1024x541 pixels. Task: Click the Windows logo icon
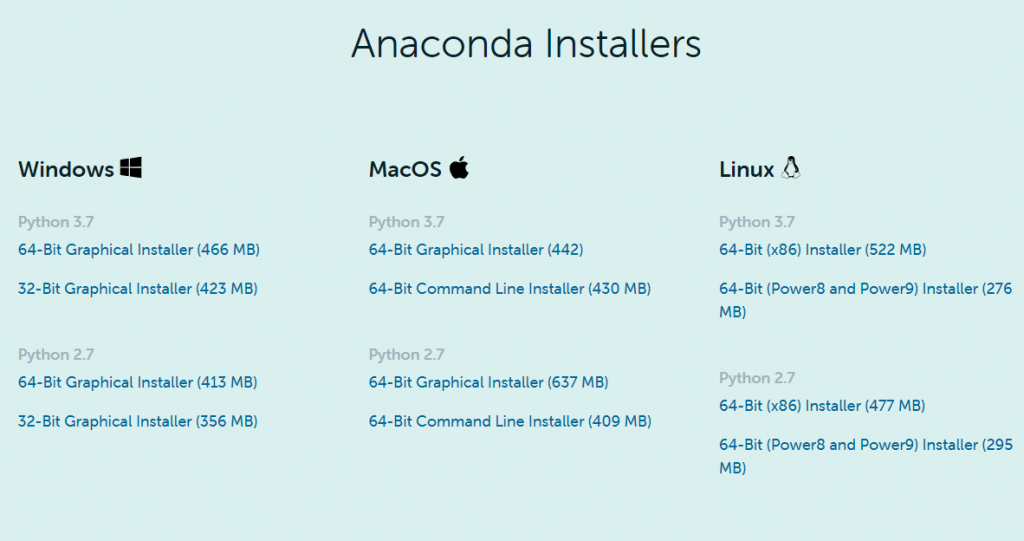(x=131, y=167)
